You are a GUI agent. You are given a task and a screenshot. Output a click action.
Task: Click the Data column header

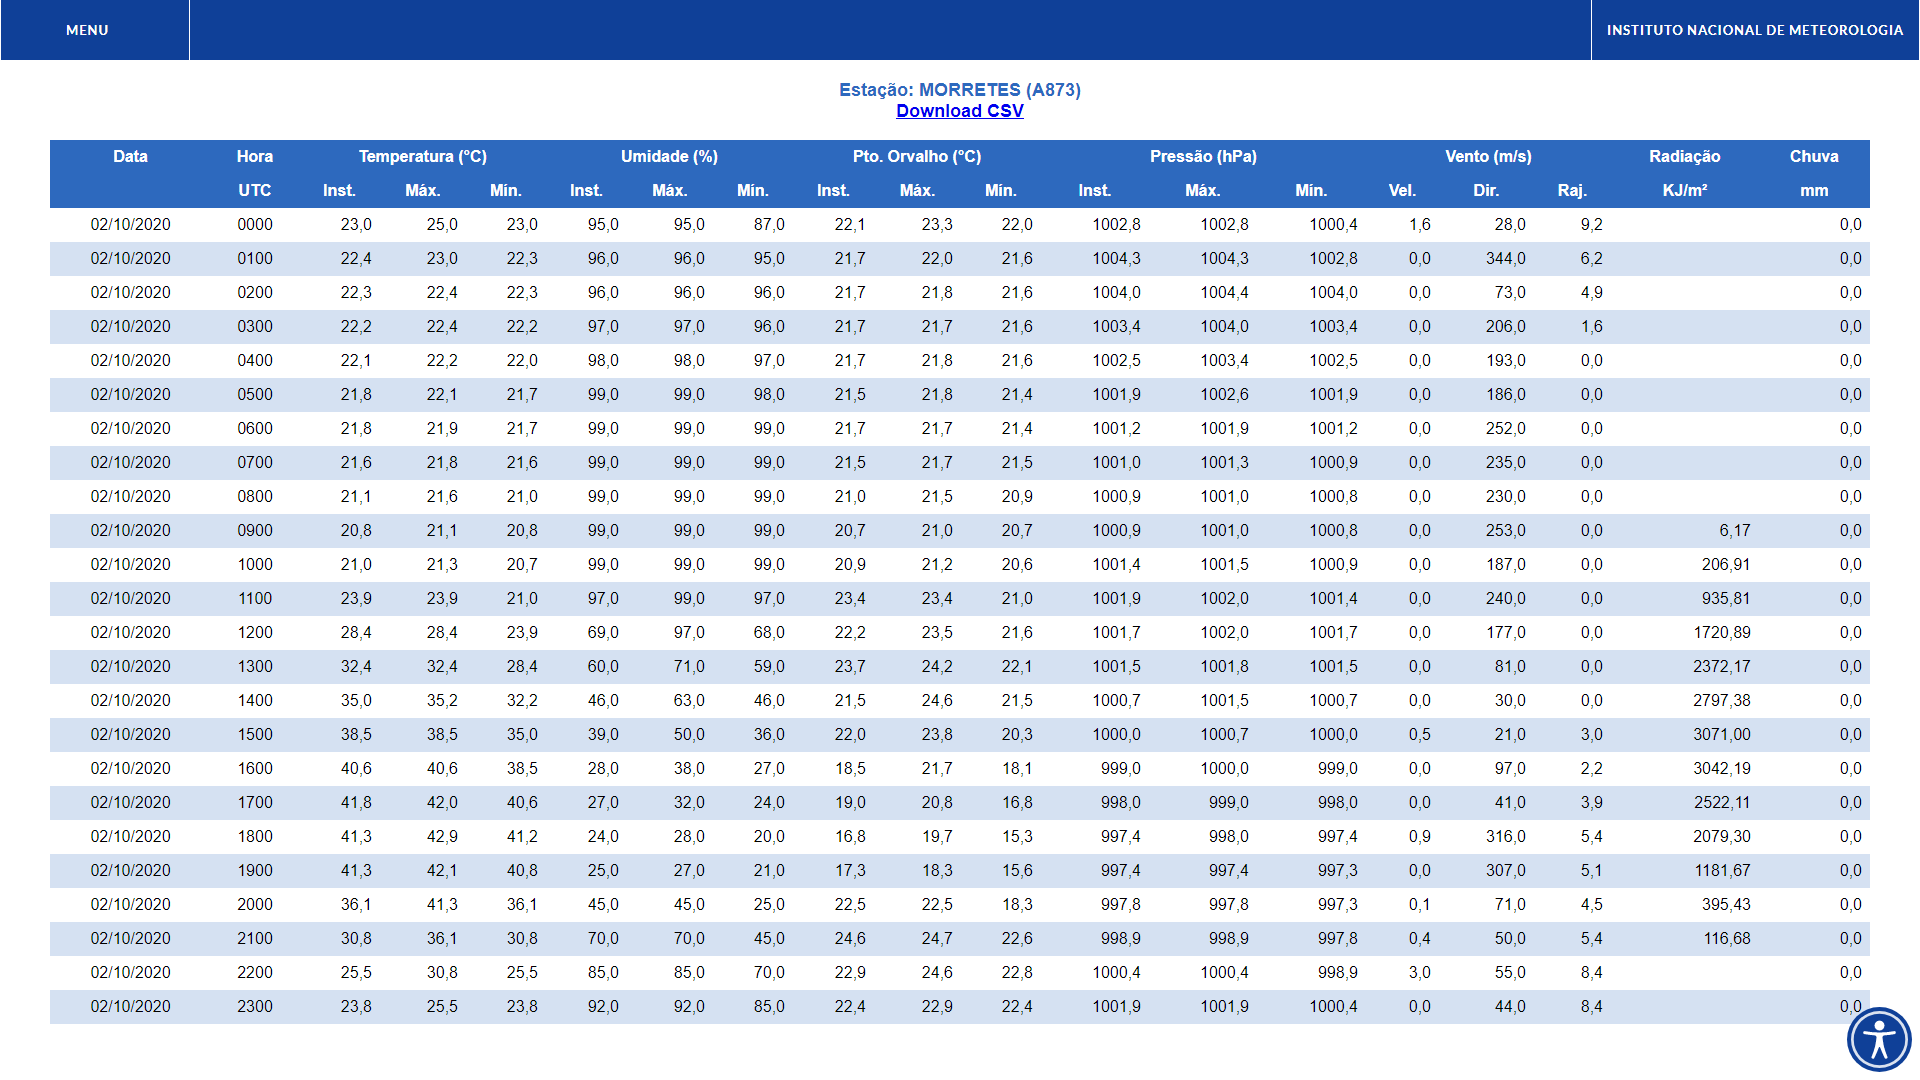(130, 156)
